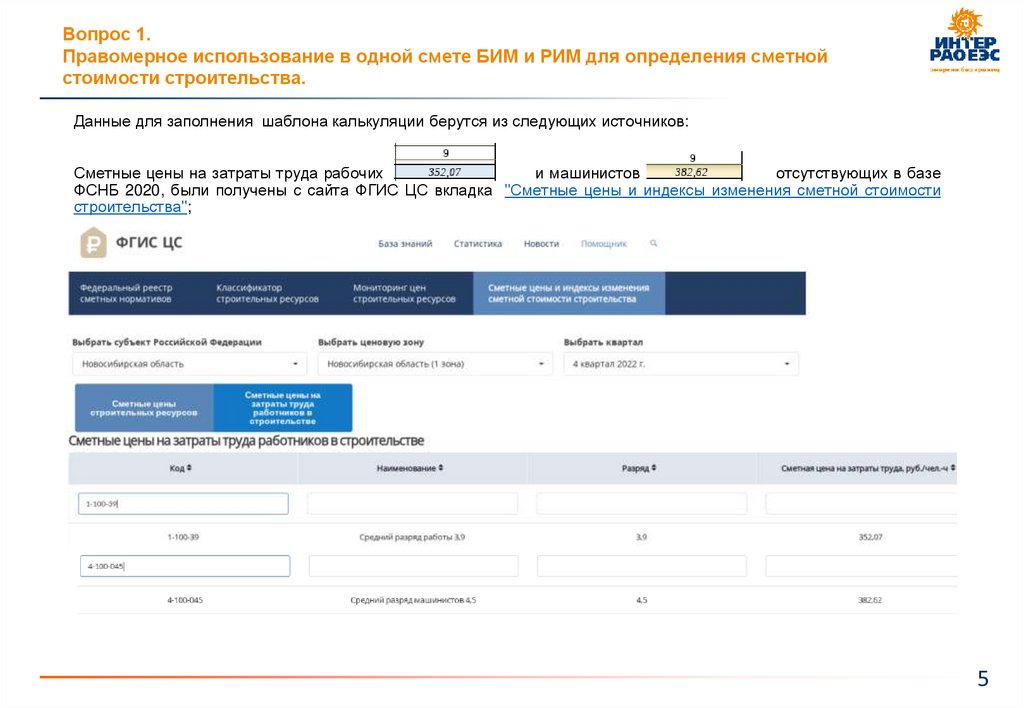Screen dimensions: 1024x708
Task: Select cell Средний разряд машинистов 4,5
Action: [413, 600]
